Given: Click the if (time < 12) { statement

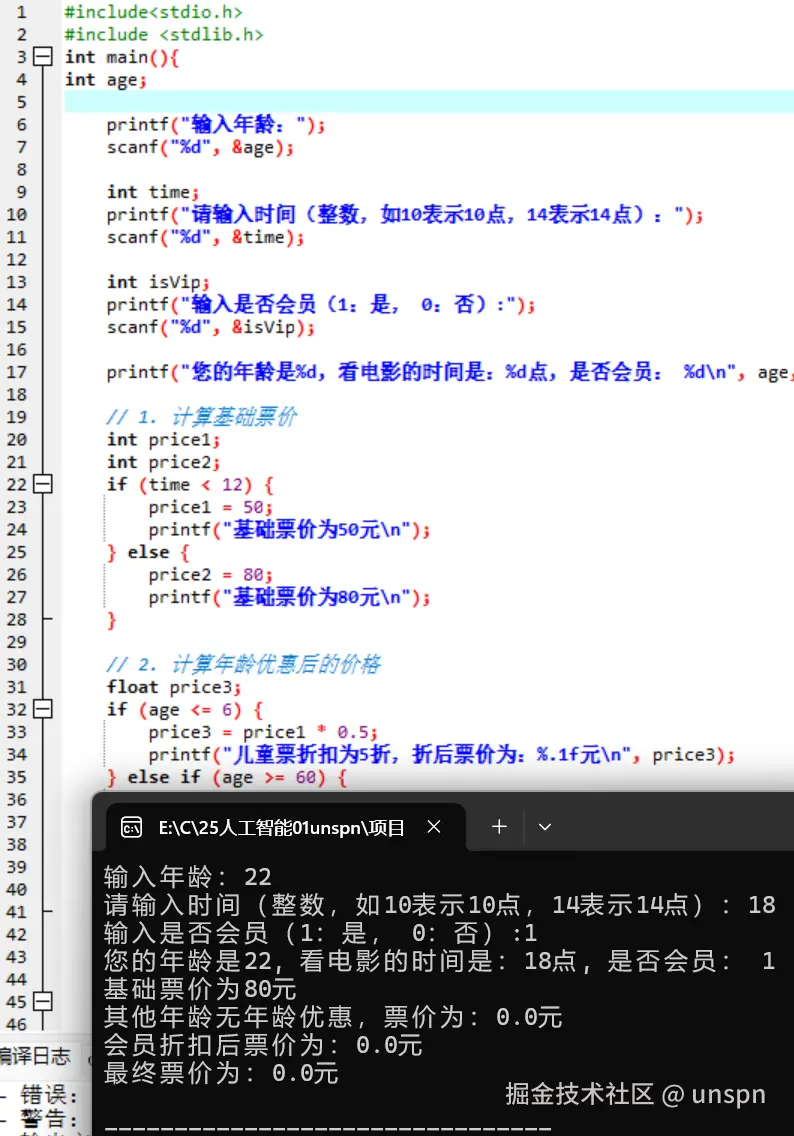Looking at the screenshot, I should point(190,484).
